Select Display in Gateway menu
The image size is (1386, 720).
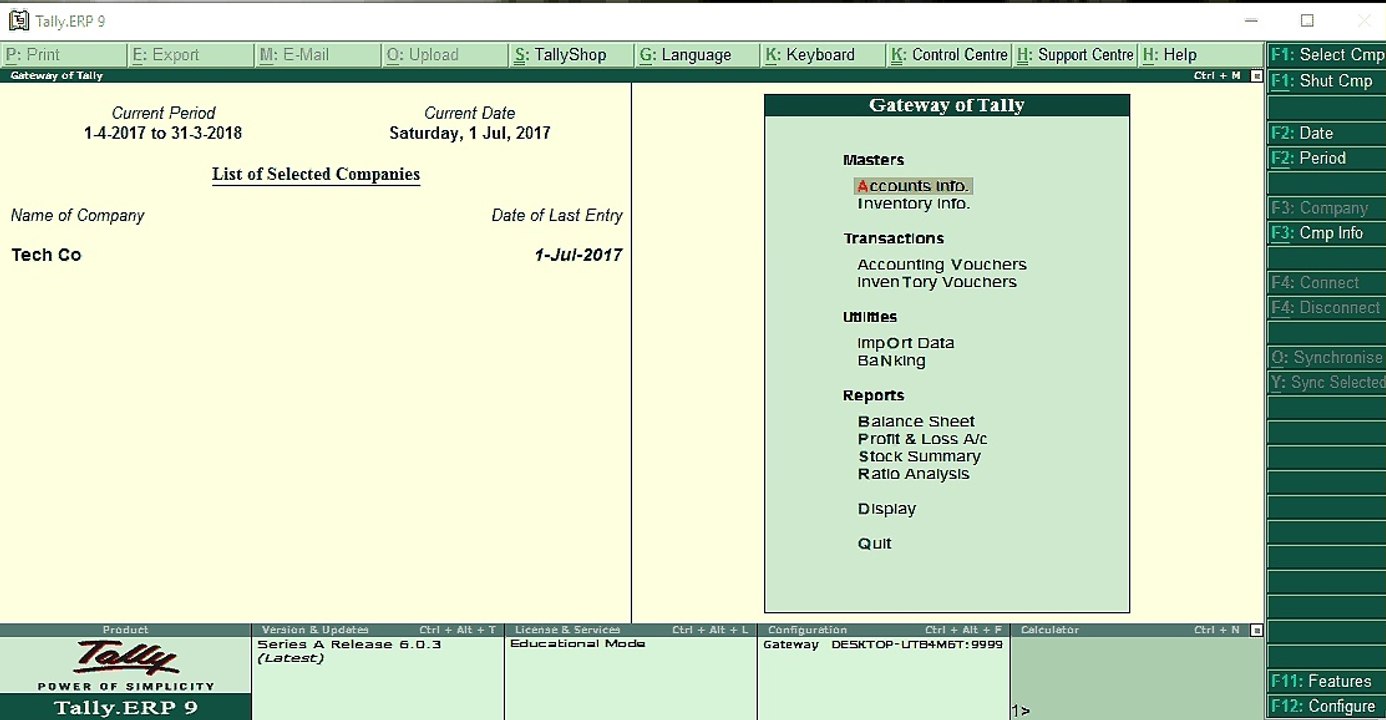click(886, 509)
